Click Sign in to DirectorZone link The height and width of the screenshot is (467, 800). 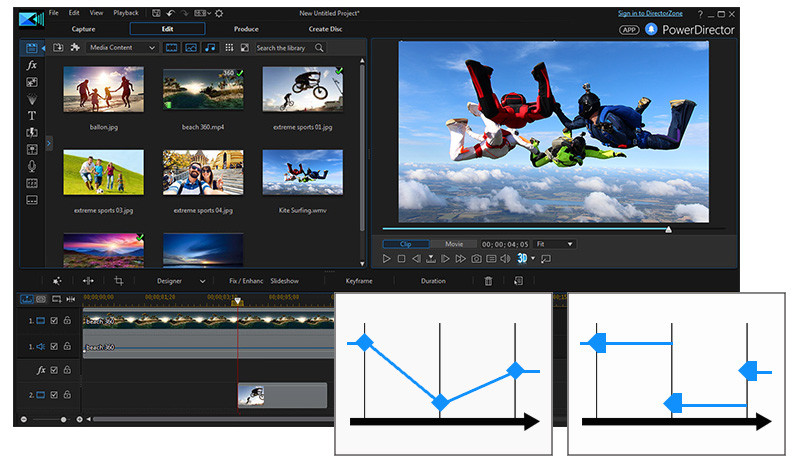[x=662, y=13]
